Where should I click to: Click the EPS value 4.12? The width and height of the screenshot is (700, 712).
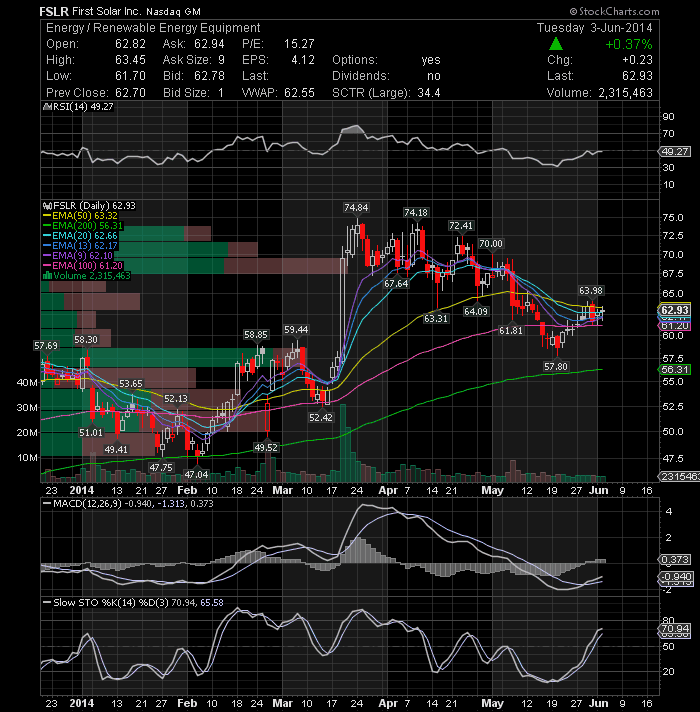click(x=303, y=60)
